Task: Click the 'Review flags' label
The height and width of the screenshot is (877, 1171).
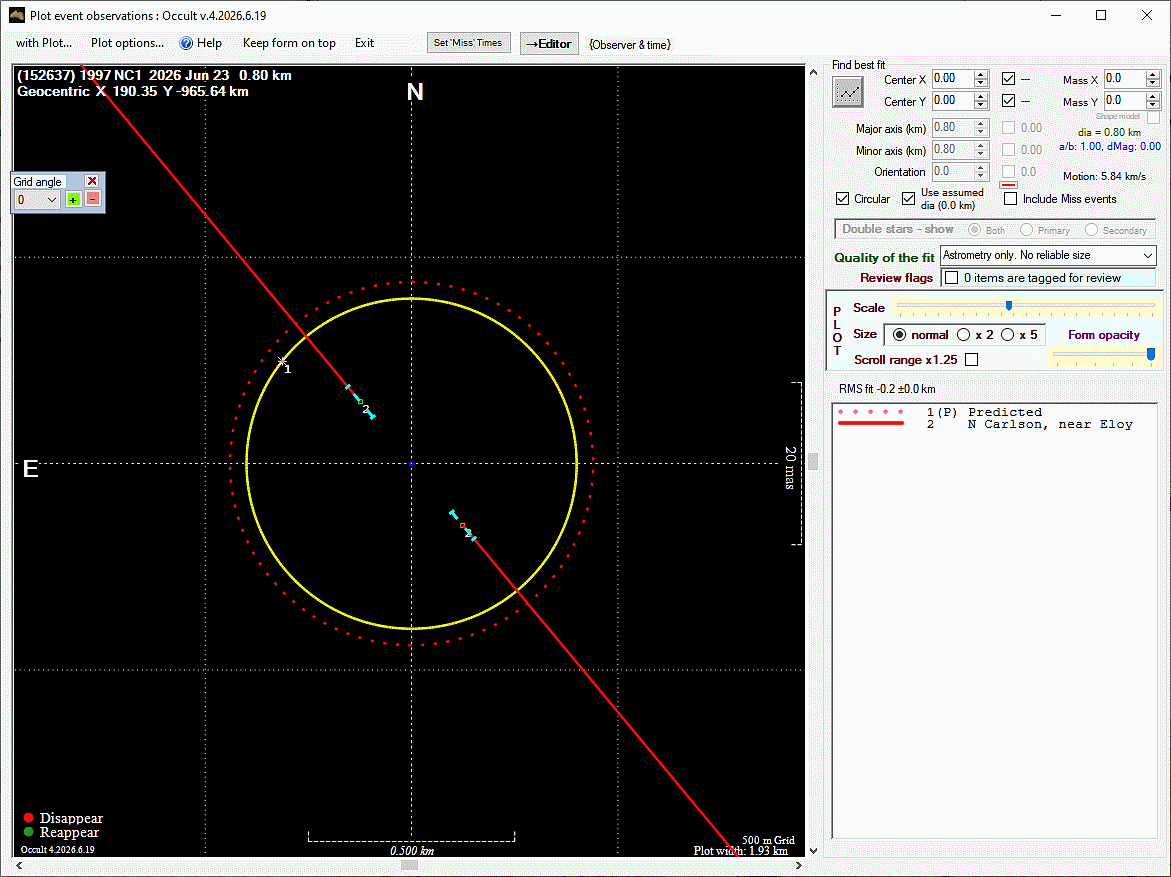Action: 896,278
